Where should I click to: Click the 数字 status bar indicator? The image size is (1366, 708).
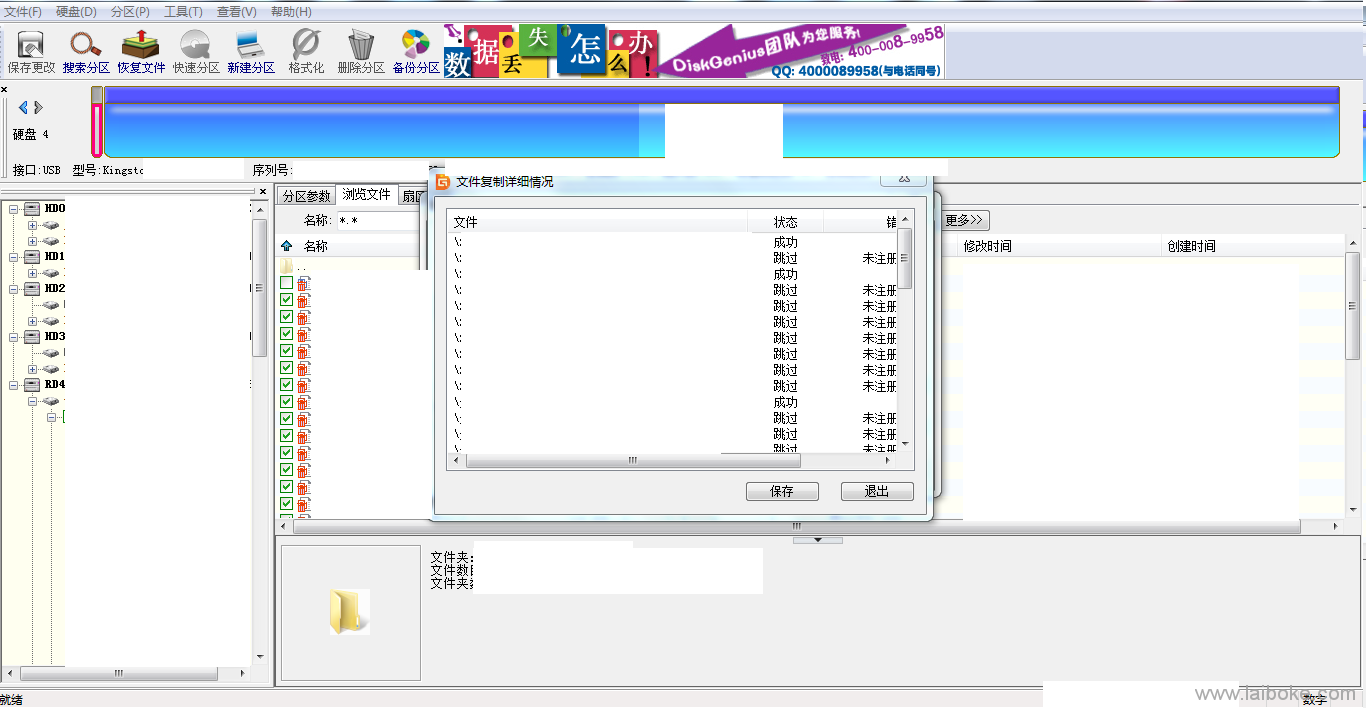[1314, 700]
